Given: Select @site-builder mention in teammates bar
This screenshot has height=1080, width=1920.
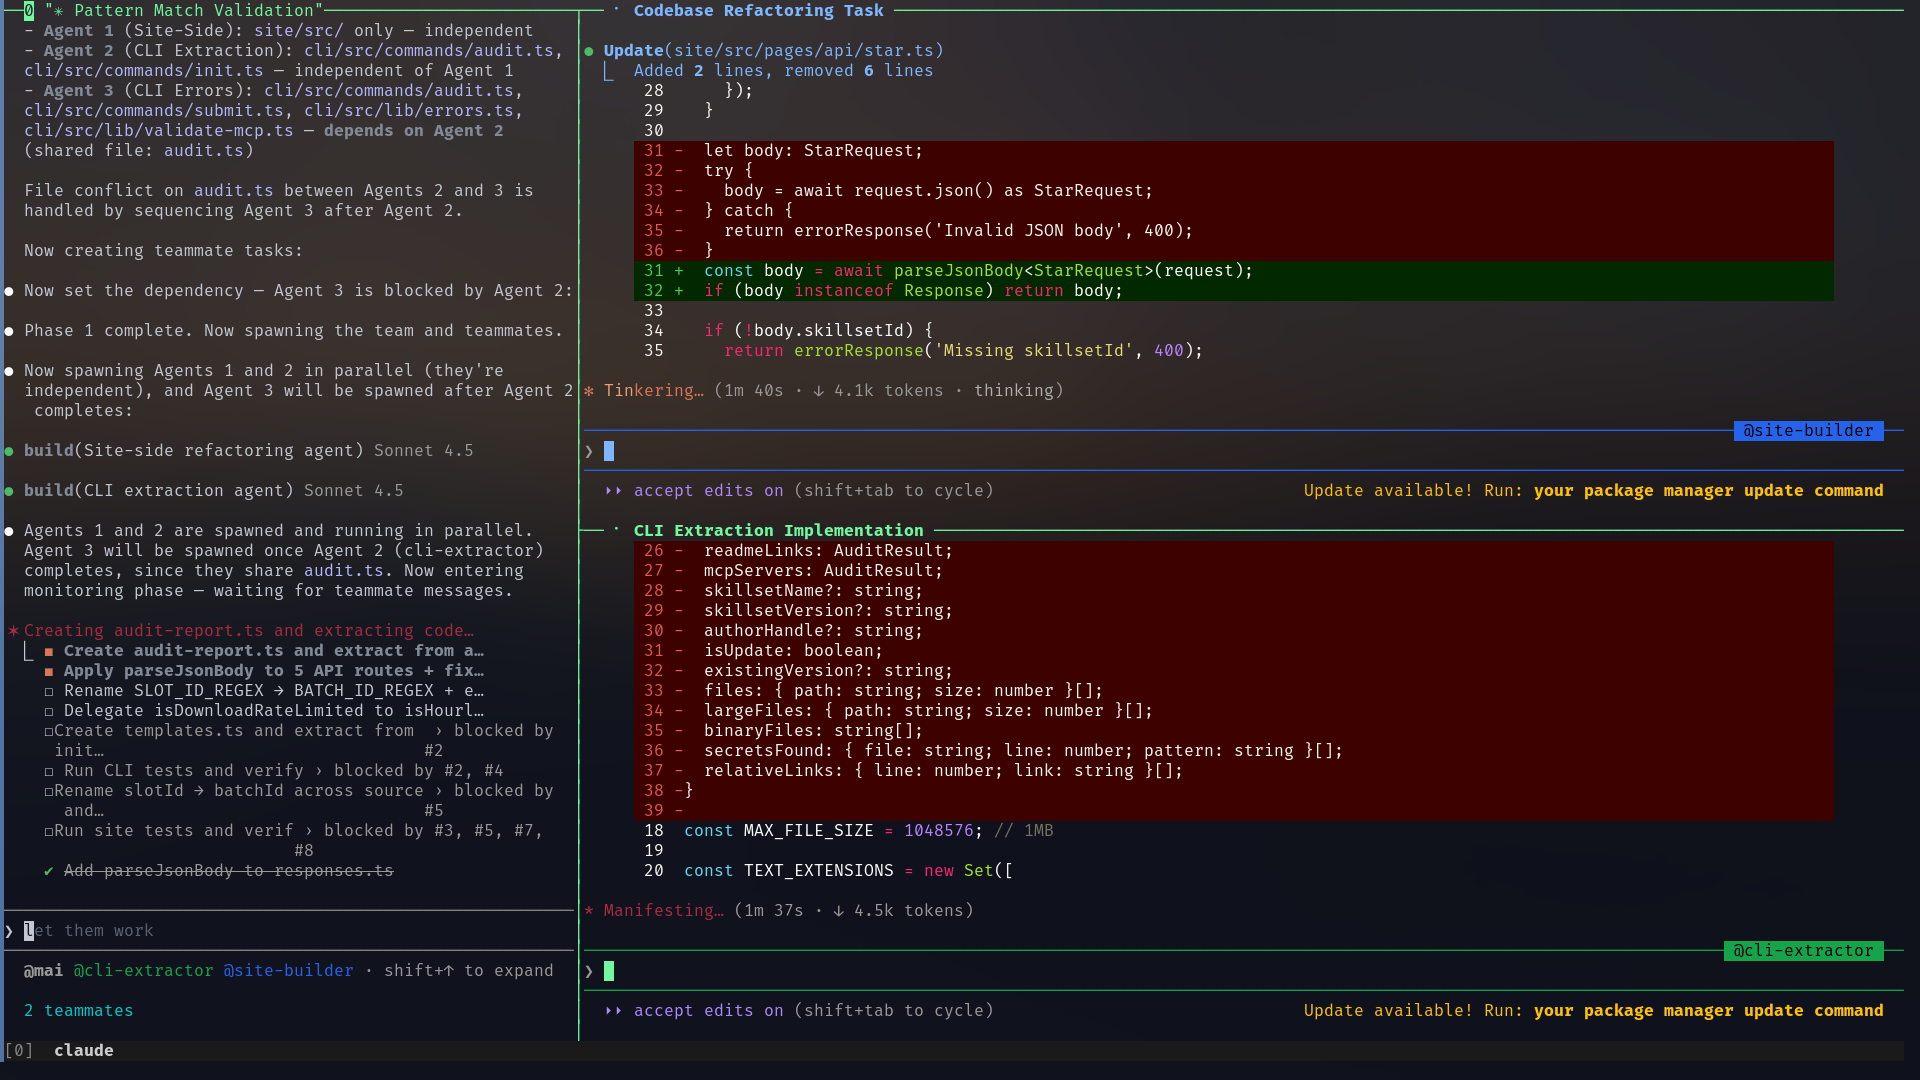Looking at the screenshot, I should tap(289, 971).
